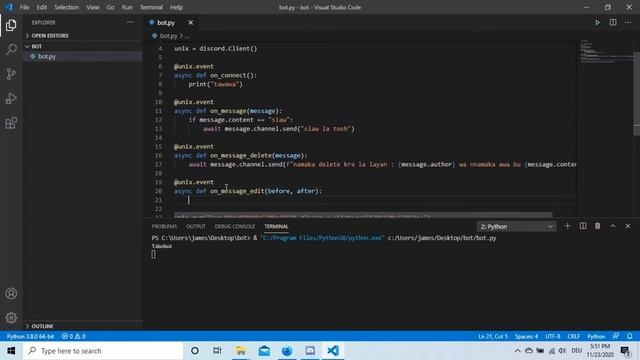Maximize the panel with up chevron
Screen dimensions: 640x360
pyautogui.click(x=613, y=226)
